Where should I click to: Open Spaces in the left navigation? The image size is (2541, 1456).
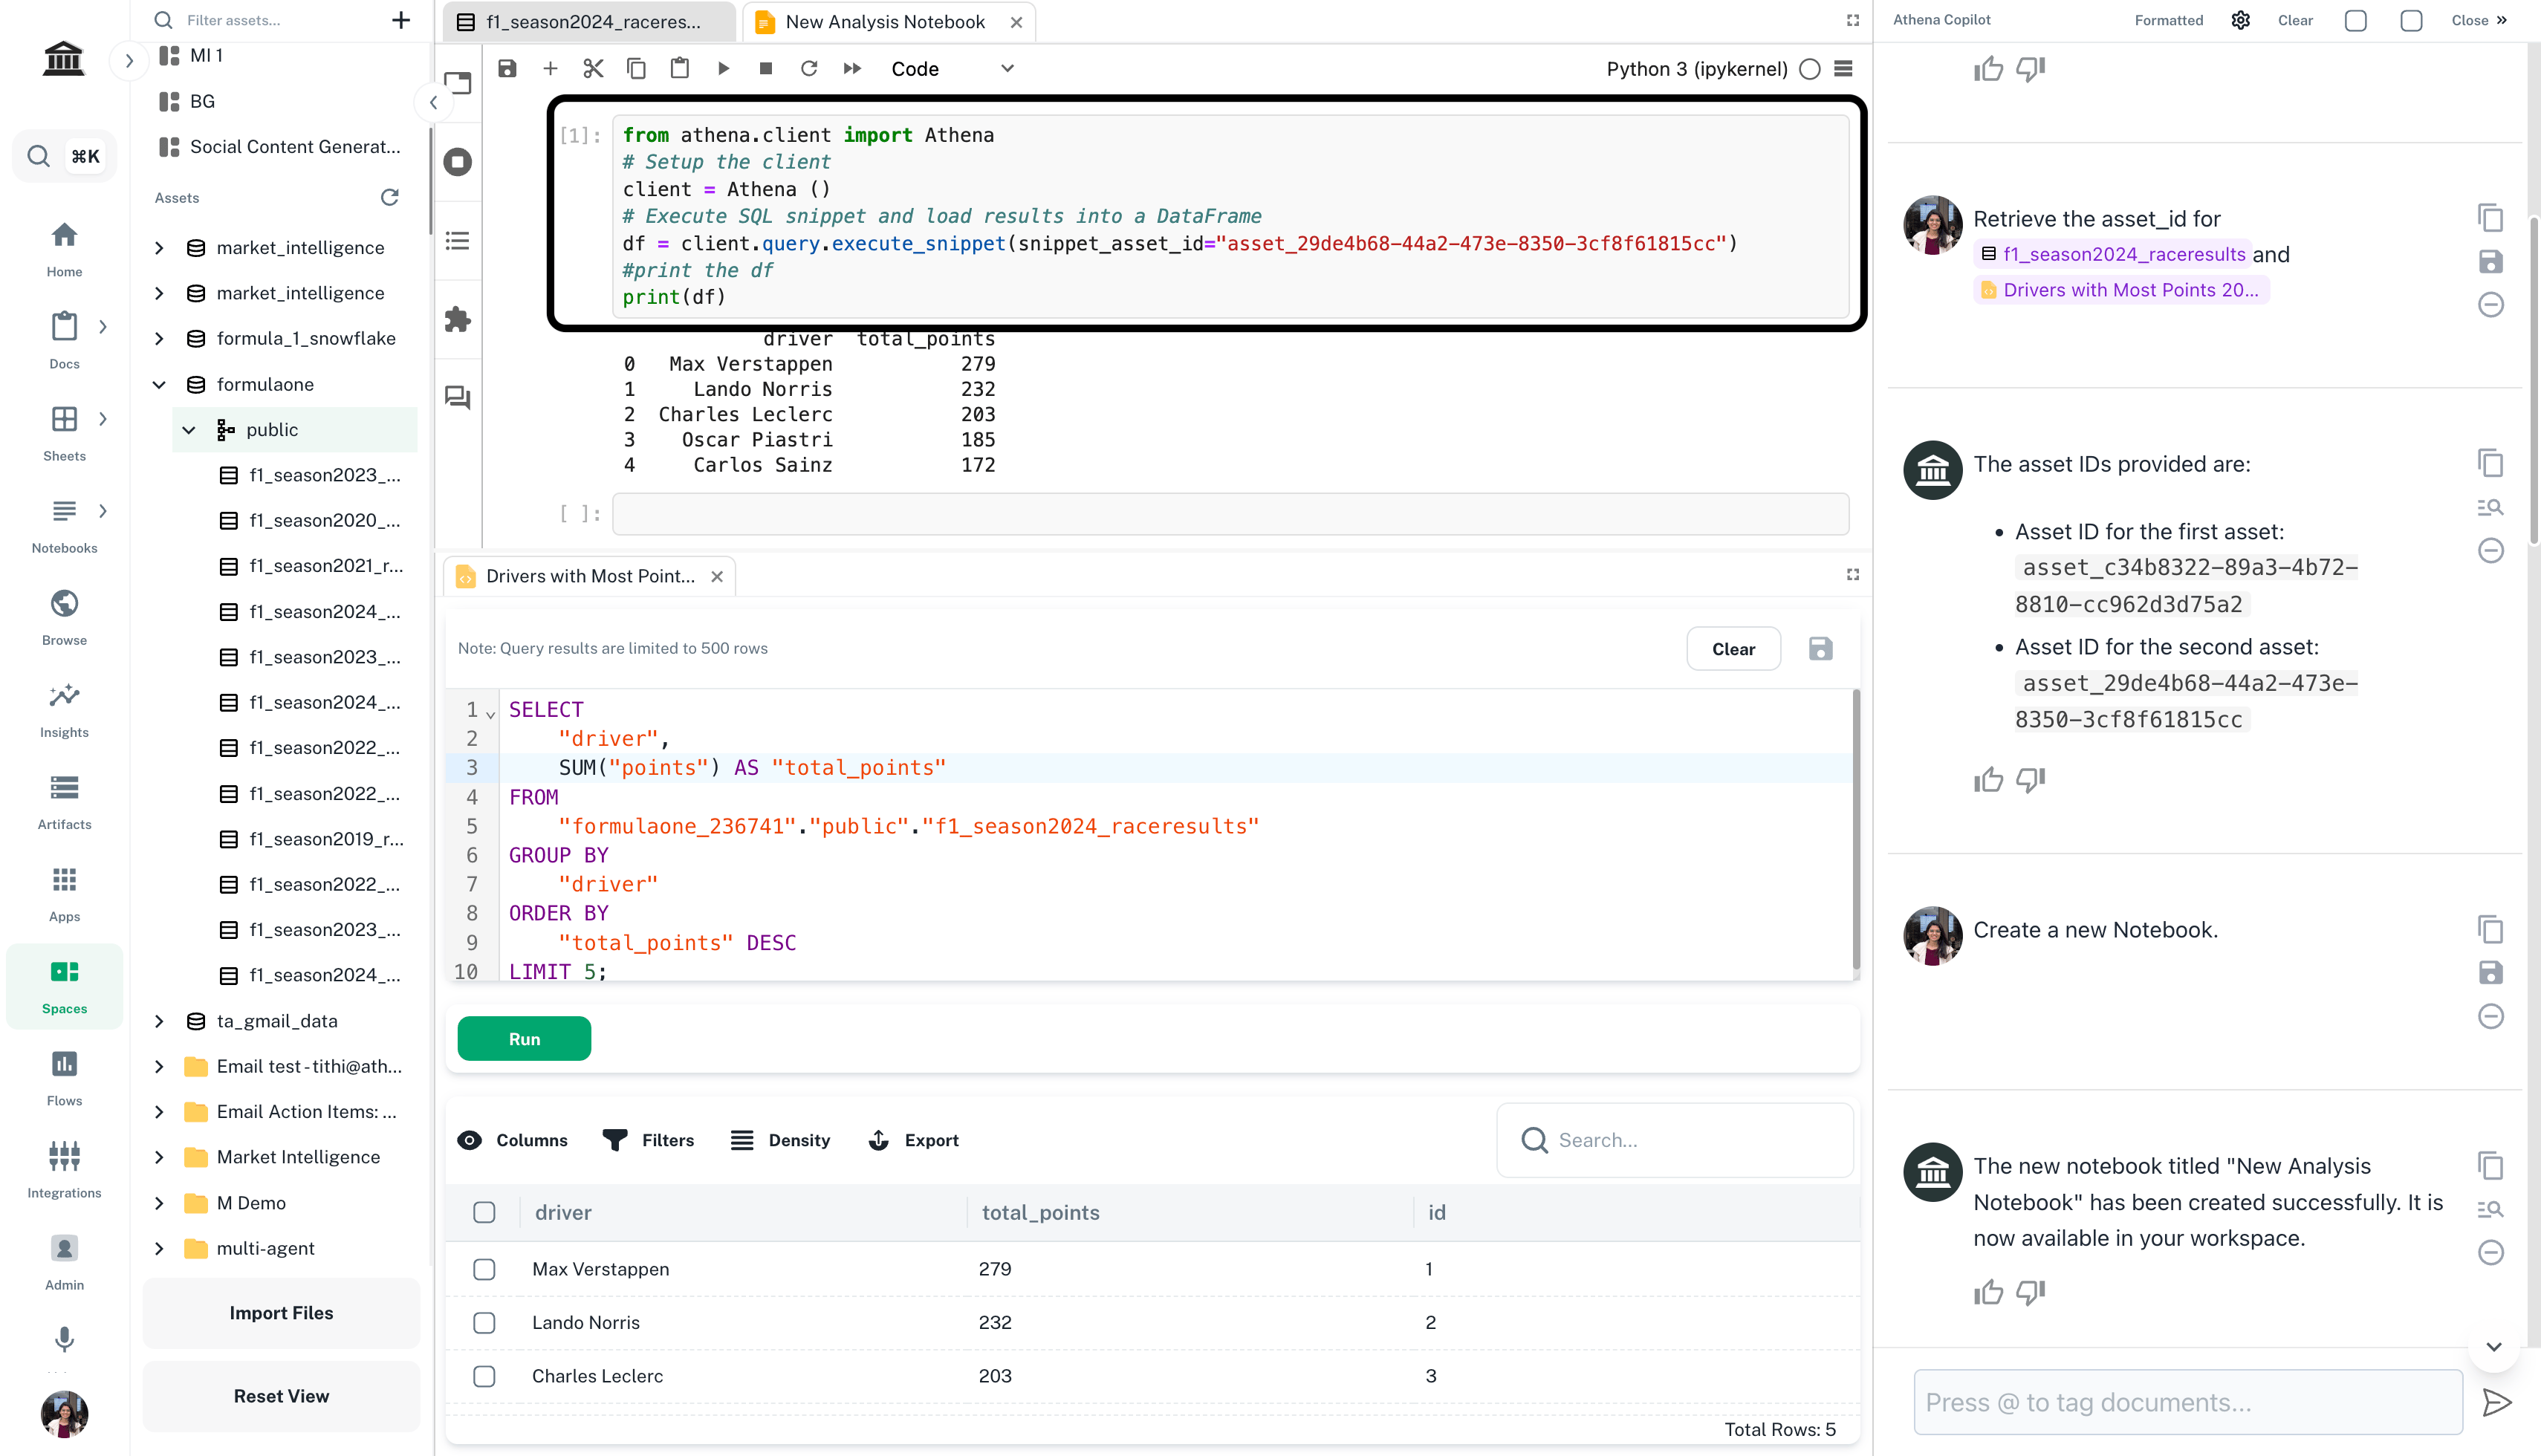point(64,985)
